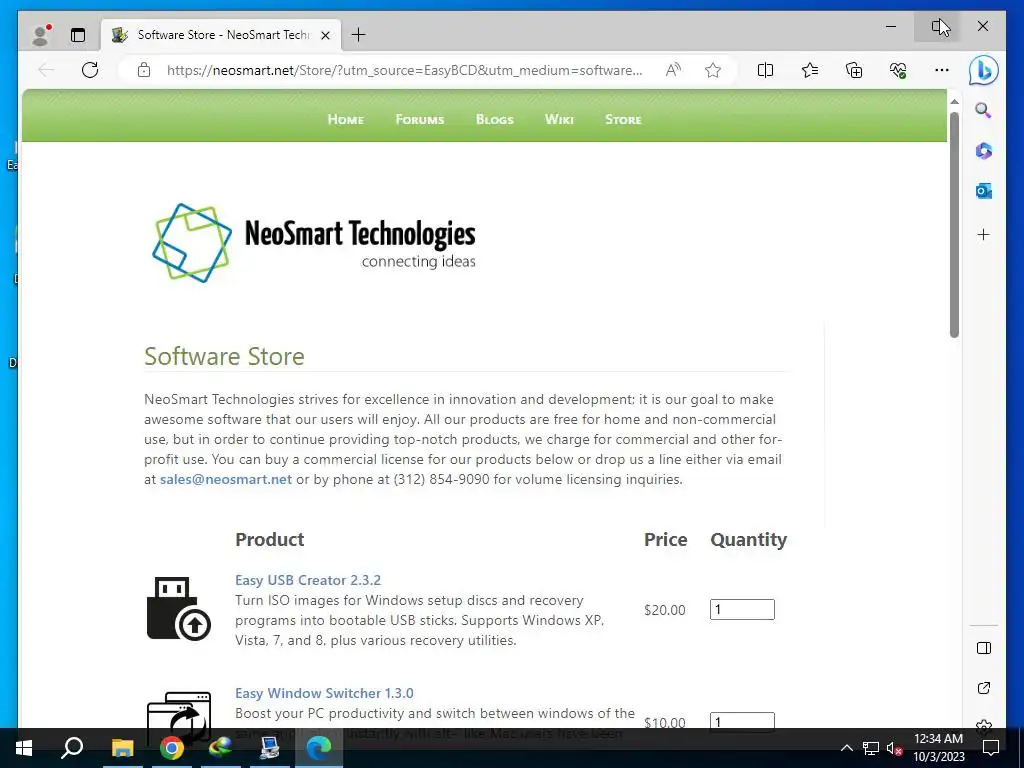Screen dimensions: 1024x768
Task: Open taskbar Search magnifier
Action: pyautogui.click(x=72, y=748)
